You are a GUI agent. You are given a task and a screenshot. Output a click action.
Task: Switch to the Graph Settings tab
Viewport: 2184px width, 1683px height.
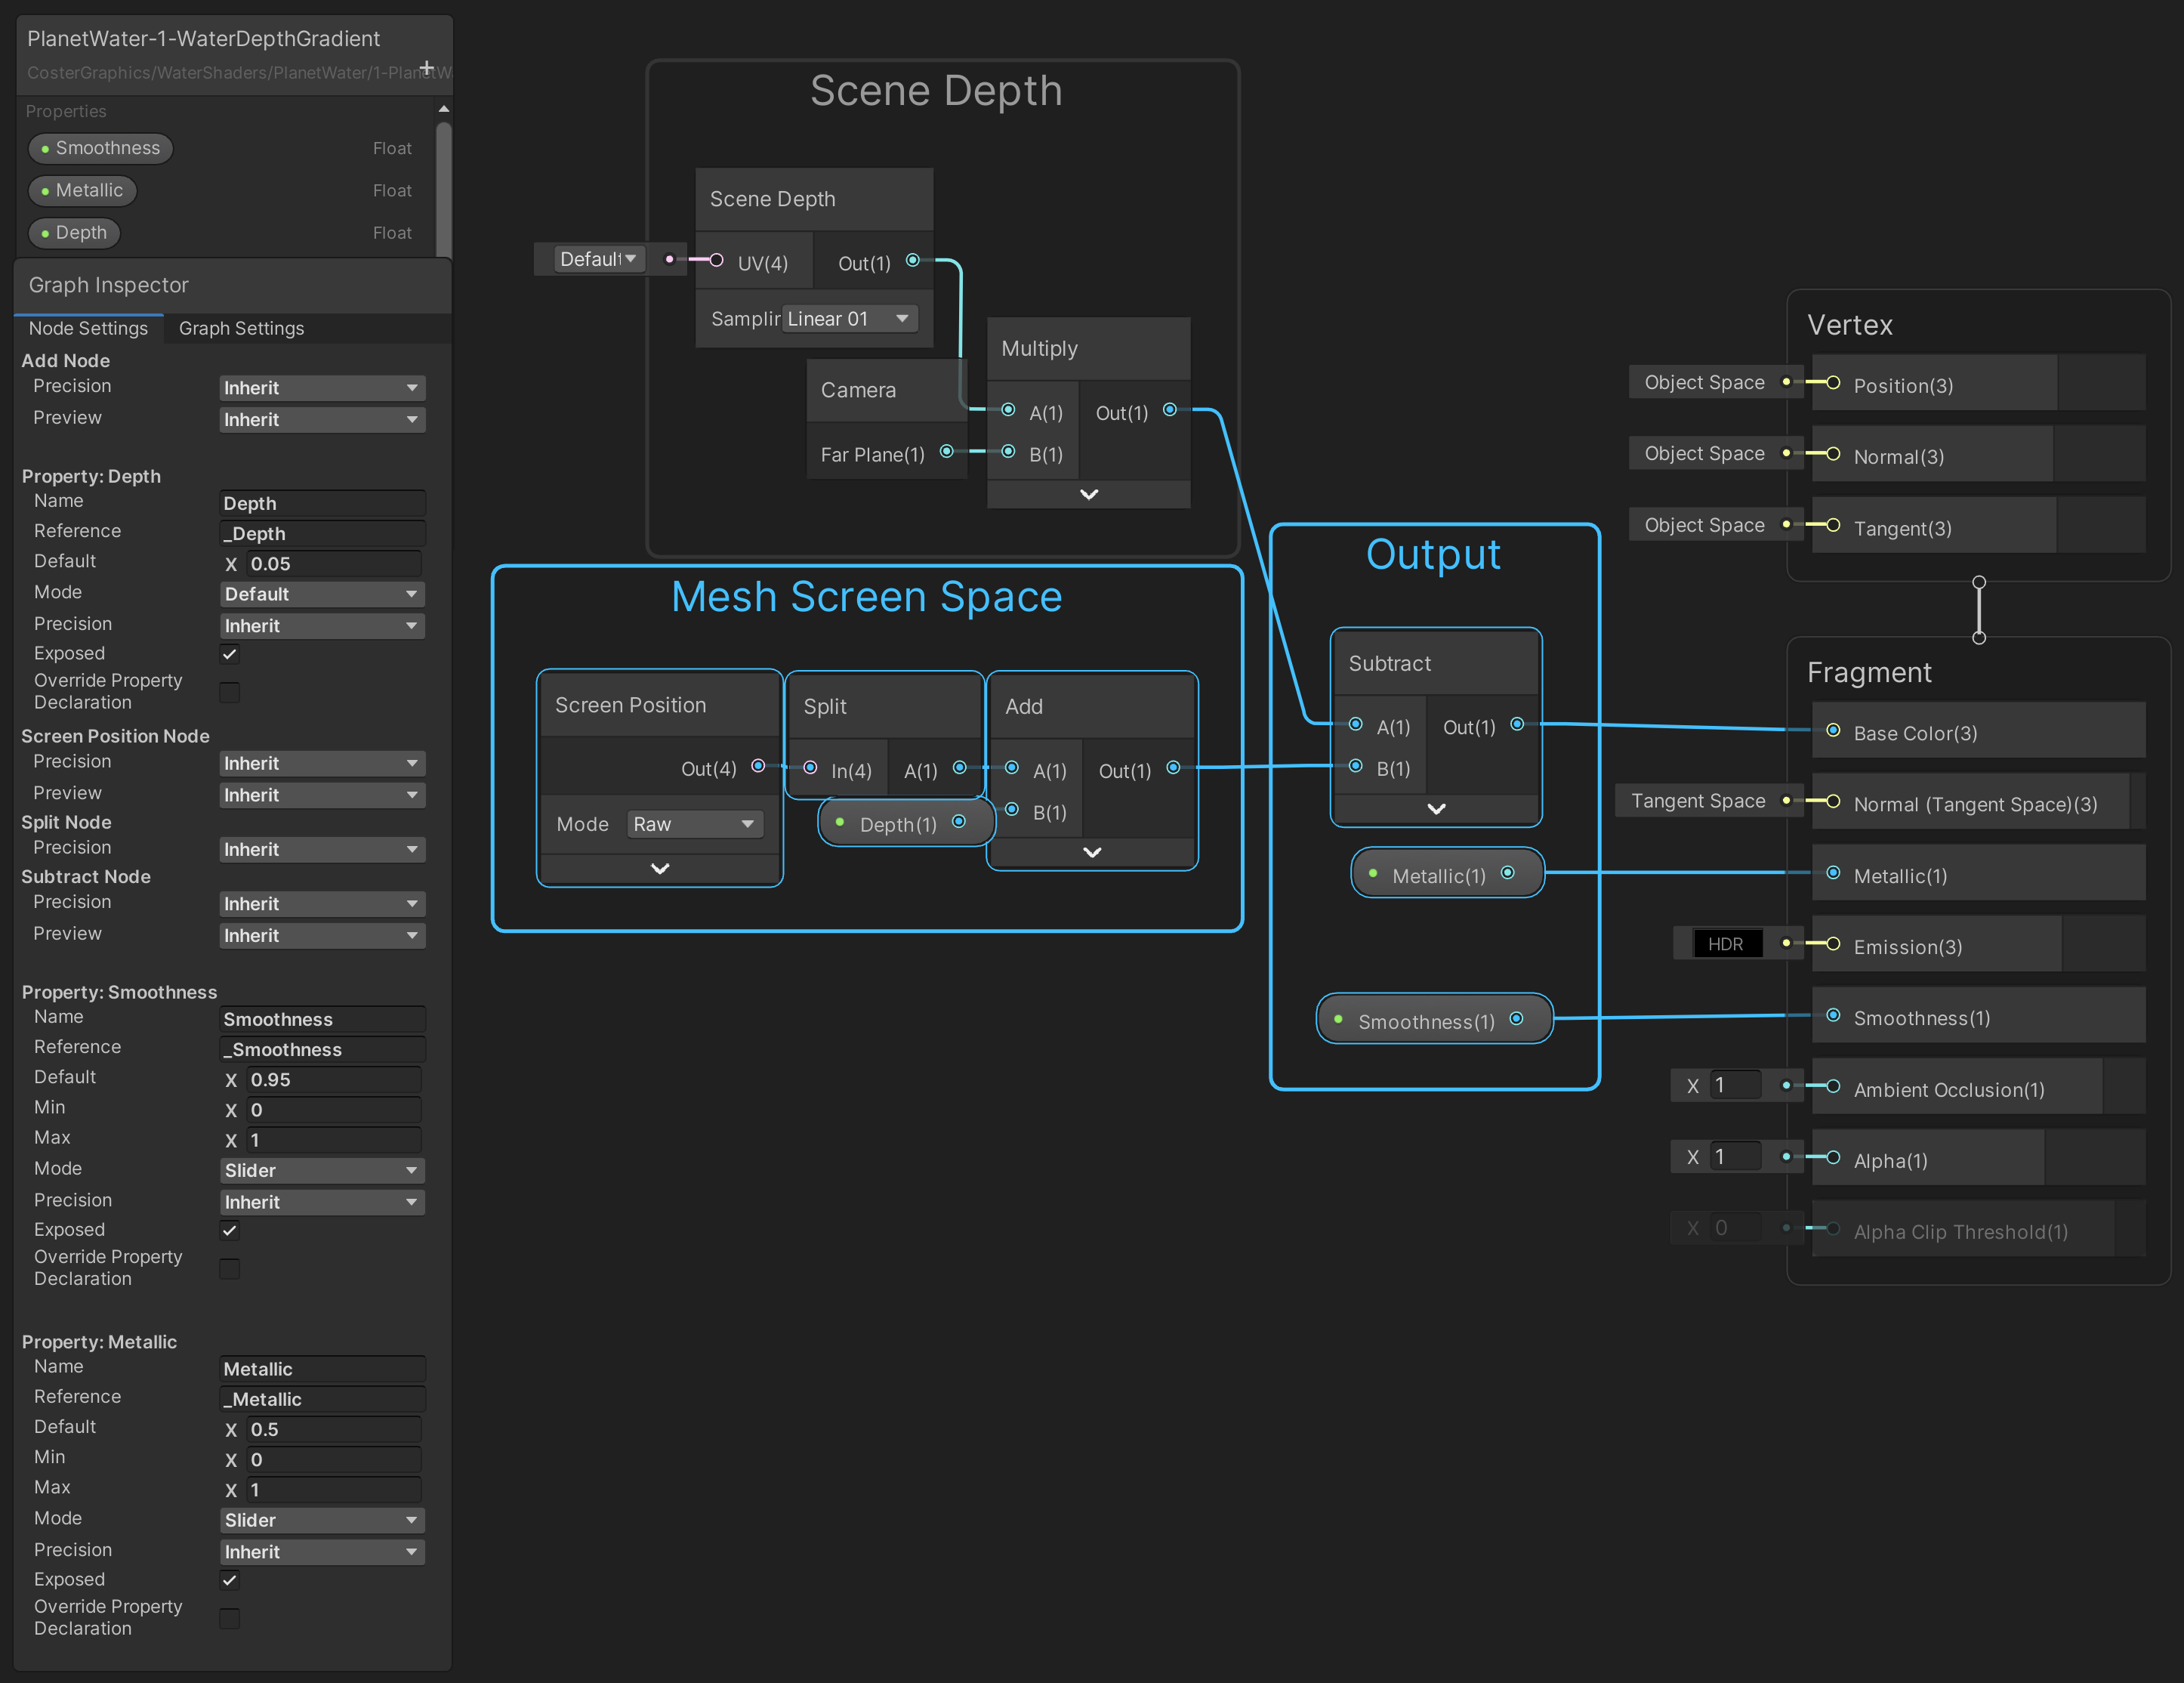pos(241,328)
